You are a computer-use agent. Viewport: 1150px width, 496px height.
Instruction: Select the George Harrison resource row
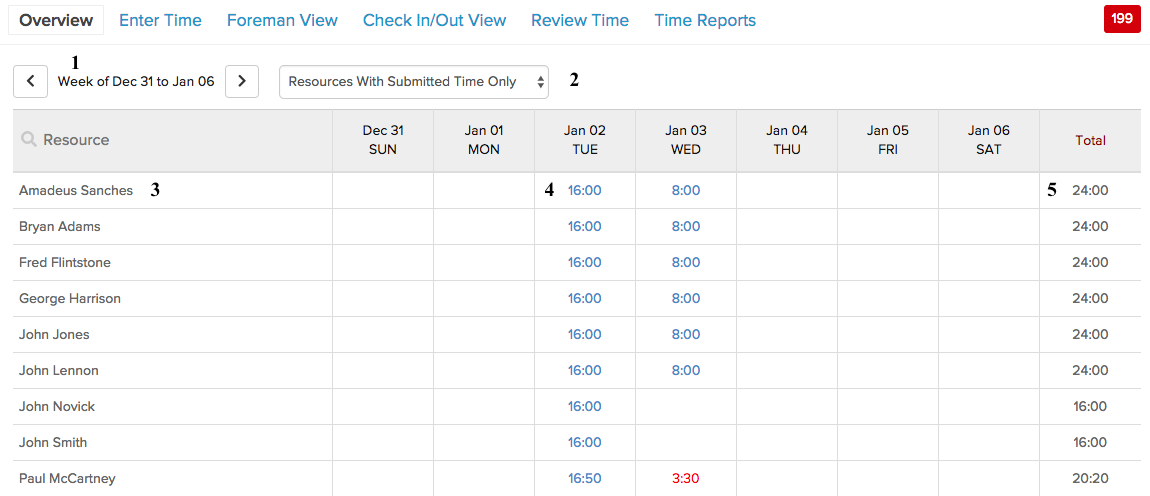(575, 299)
